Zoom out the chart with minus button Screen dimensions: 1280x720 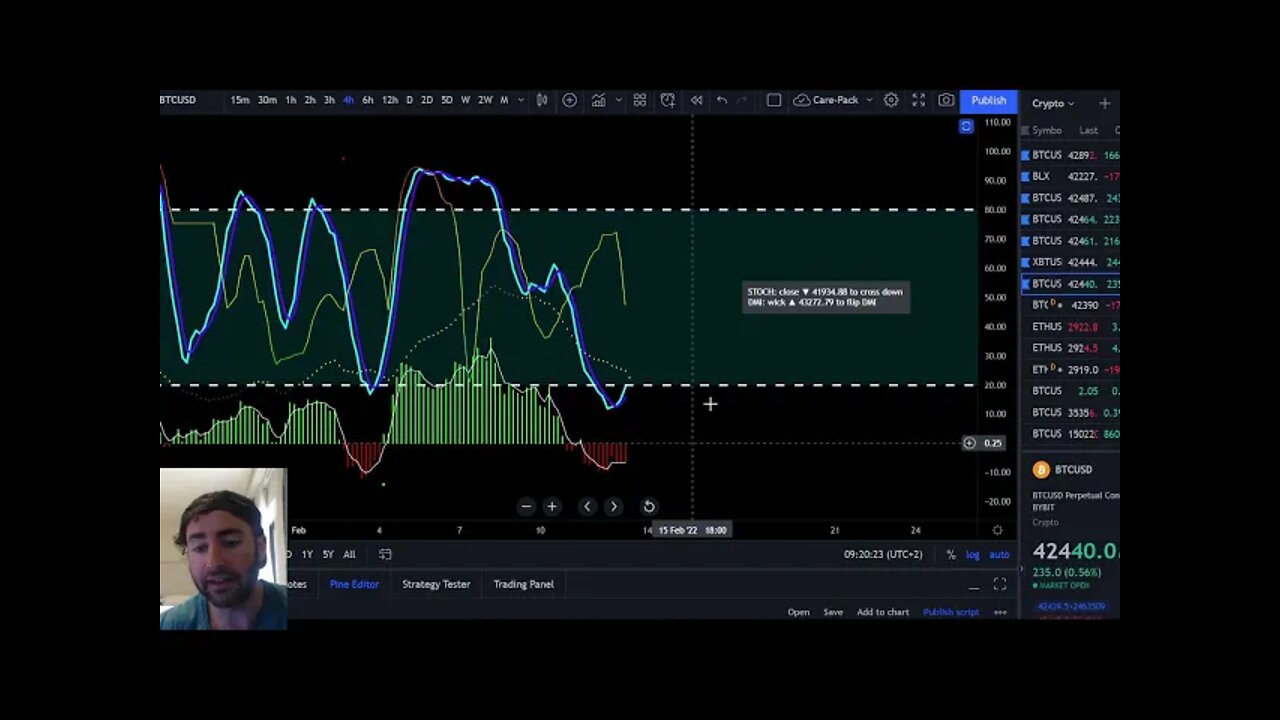tap(526, 506)
